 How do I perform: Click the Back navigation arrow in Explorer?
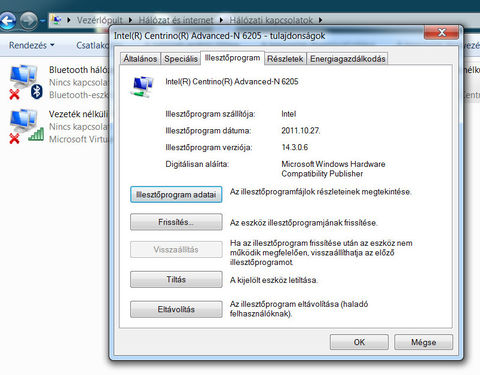(x=7, y=21)
